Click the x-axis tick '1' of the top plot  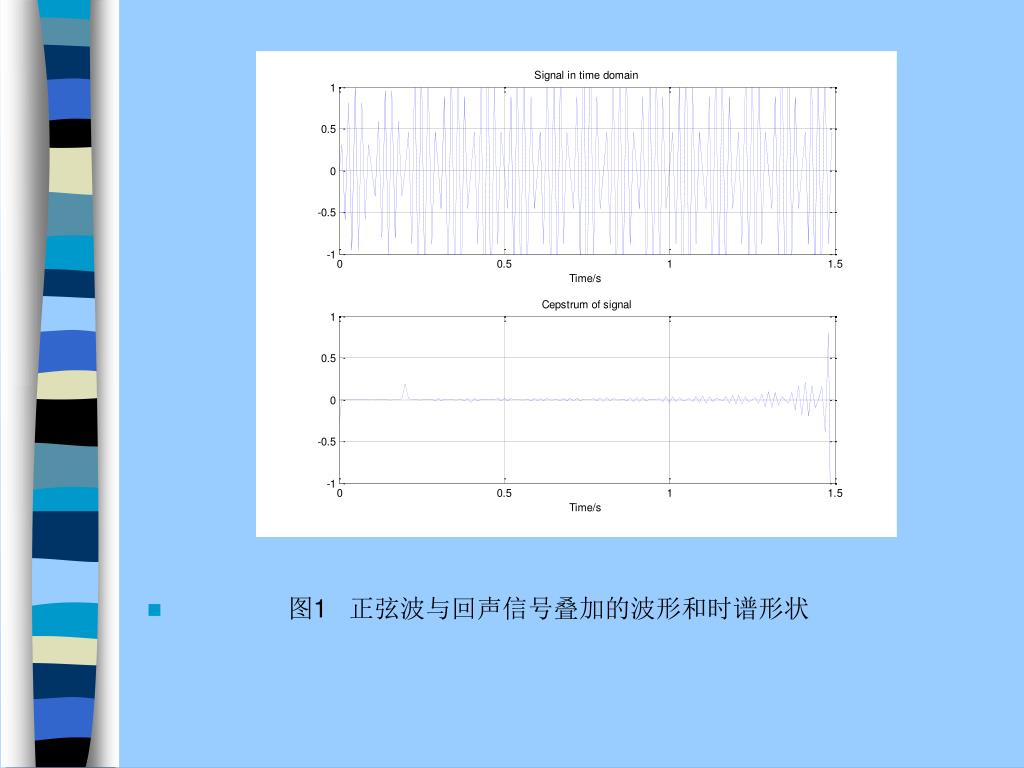(x=669, y=264)
